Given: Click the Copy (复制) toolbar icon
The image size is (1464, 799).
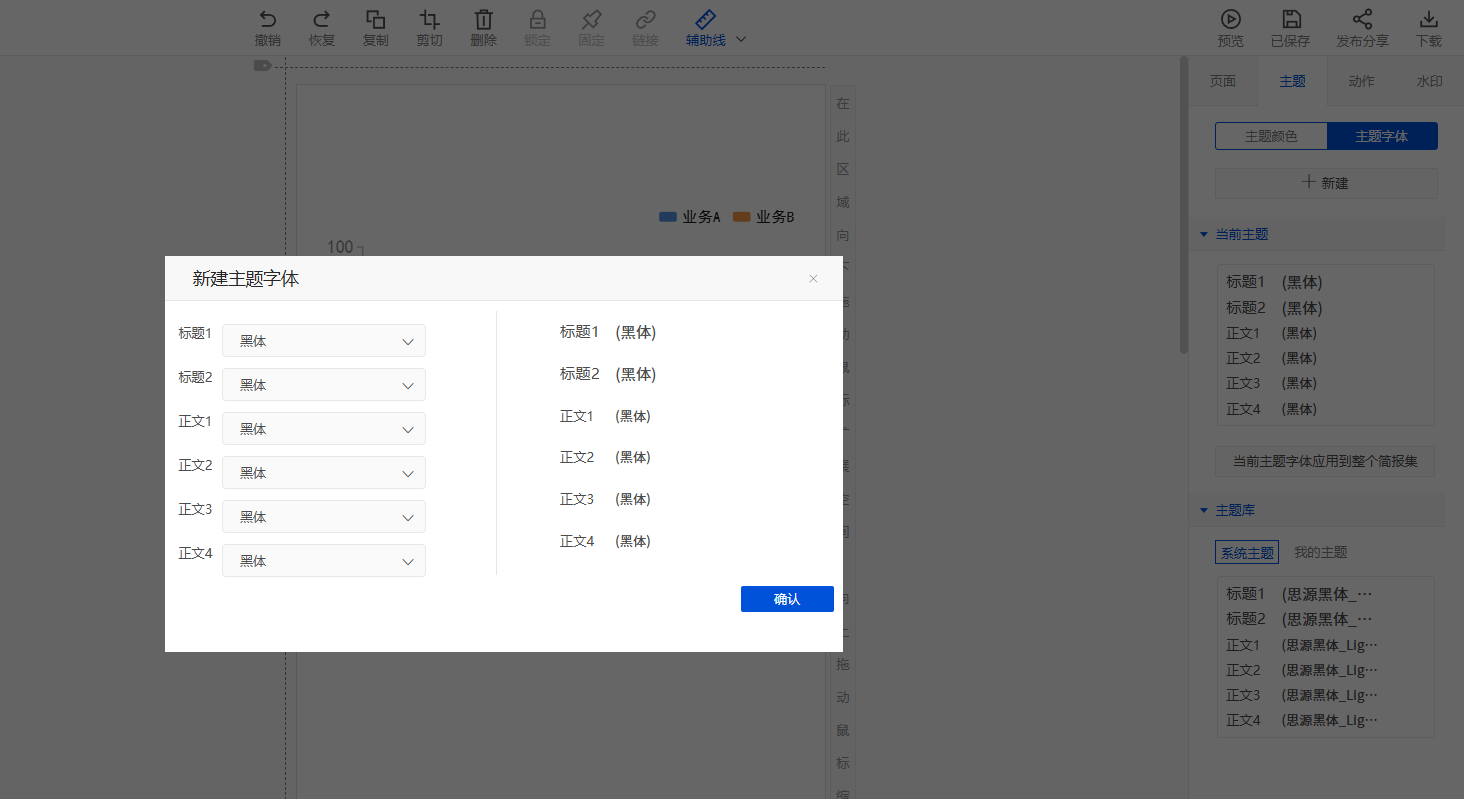Looking at the screenshot, I should point(375,19).
